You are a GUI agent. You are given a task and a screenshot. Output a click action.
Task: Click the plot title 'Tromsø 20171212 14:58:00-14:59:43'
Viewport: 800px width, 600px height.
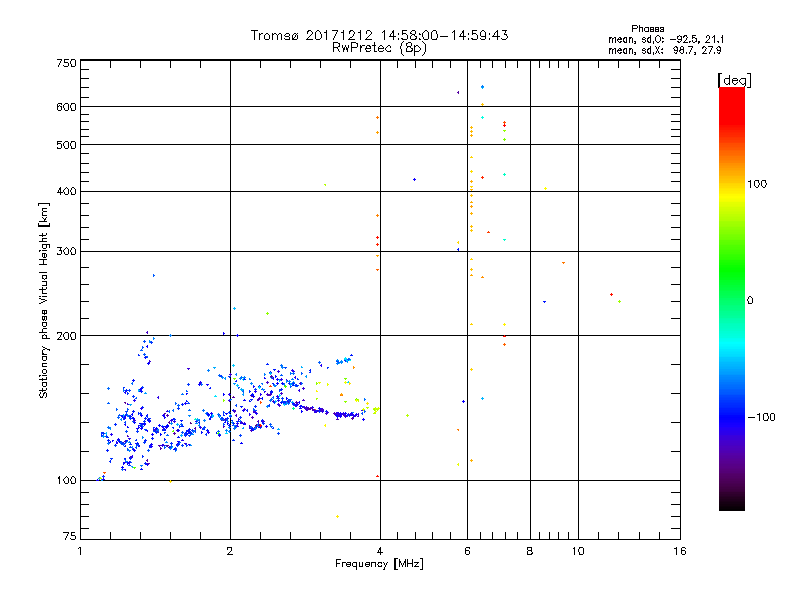pyautogui.click(x=379, y=35)
